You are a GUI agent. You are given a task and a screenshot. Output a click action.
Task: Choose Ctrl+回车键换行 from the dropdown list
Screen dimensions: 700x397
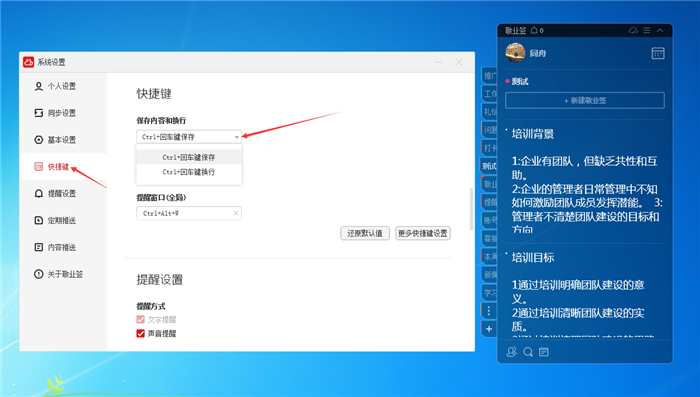(x=189, y=172)
